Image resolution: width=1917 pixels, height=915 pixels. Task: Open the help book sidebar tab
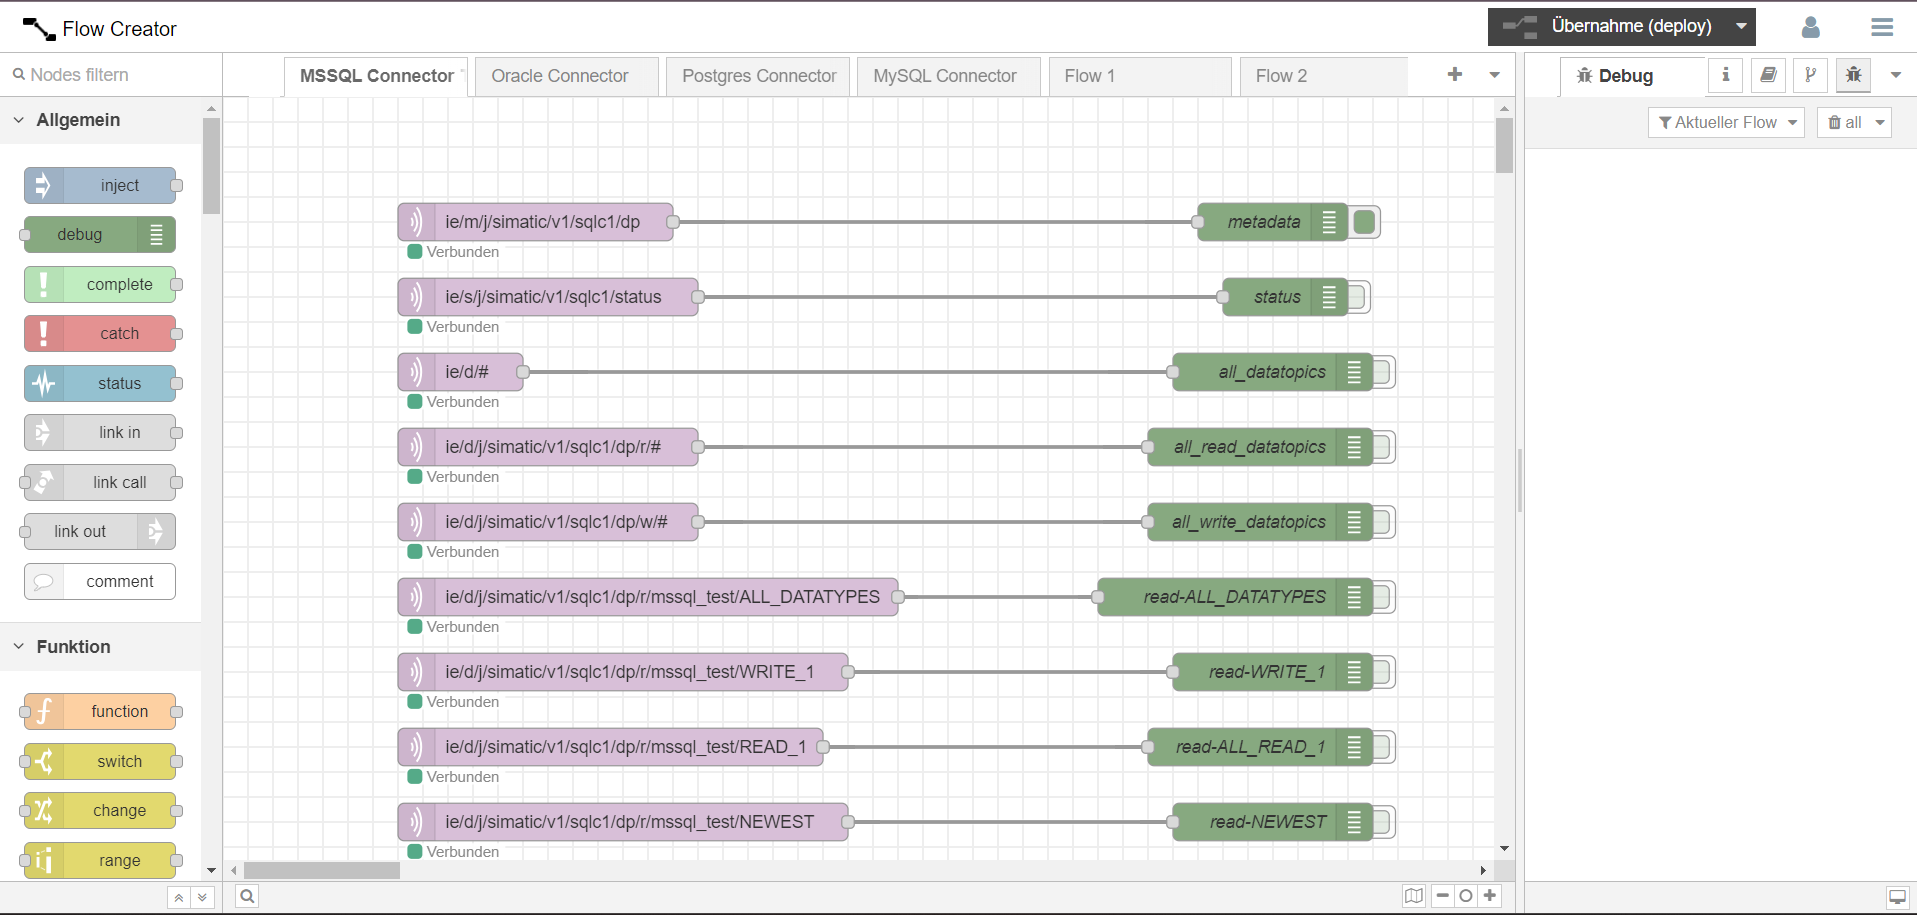[x=1768, y=75]
